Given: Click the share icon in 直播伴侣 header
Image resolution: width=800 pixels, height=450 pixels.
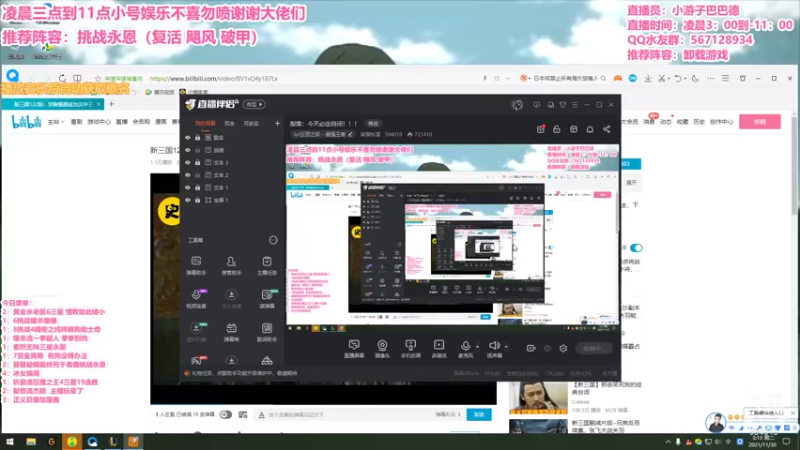Looking at the screenshot, I should point(607,129).
